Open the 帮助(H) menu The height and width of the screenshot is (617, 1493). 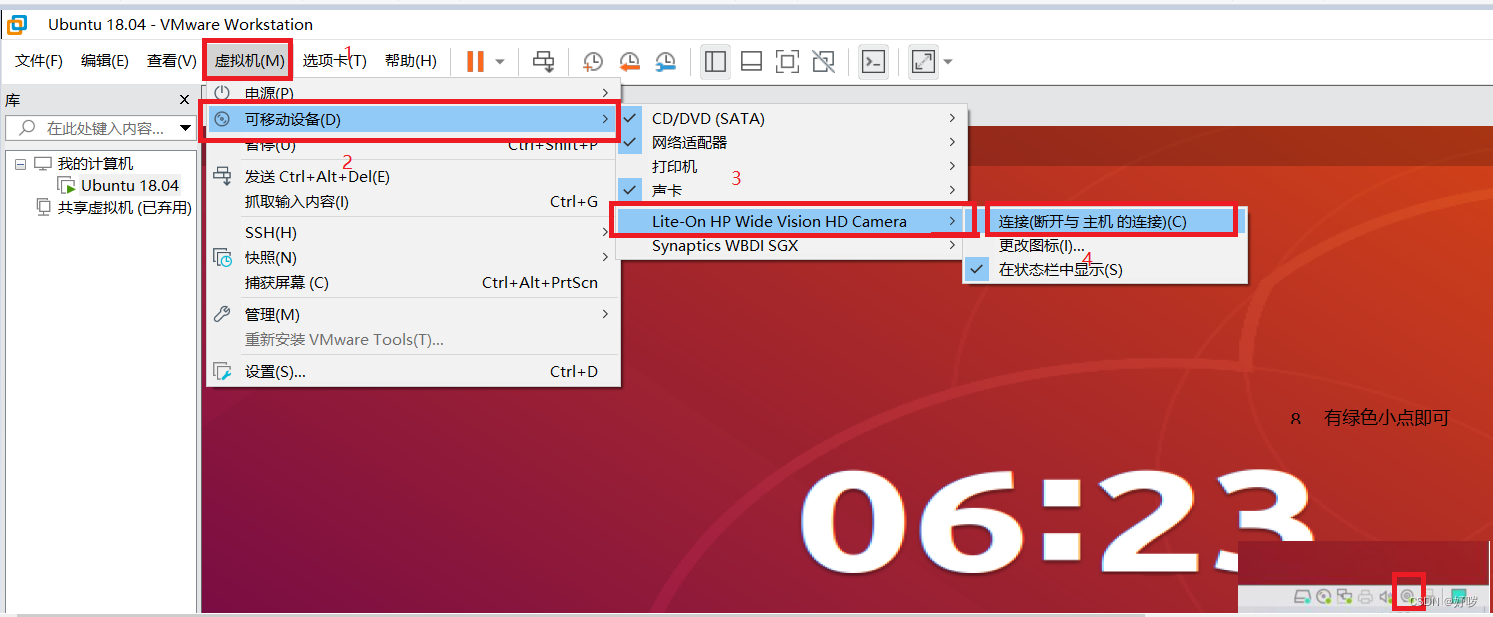pos(411,61)
